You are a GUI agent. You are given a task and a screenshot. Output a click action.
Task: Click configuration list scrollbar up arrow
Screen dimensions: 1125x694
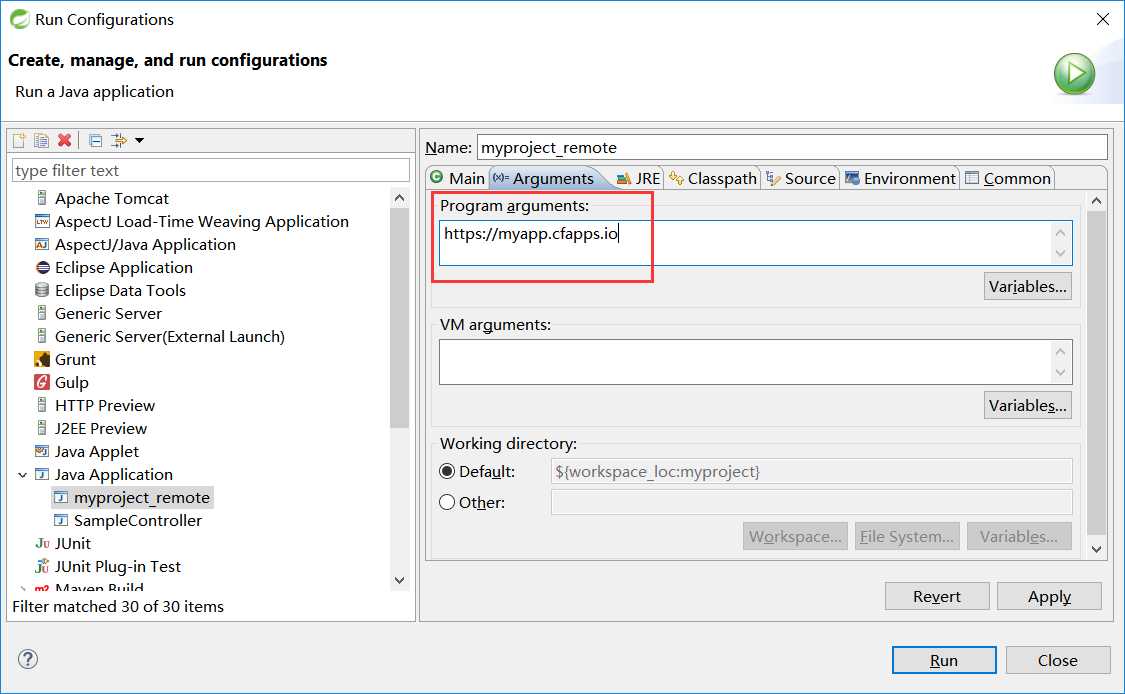(x=400, y=197)
